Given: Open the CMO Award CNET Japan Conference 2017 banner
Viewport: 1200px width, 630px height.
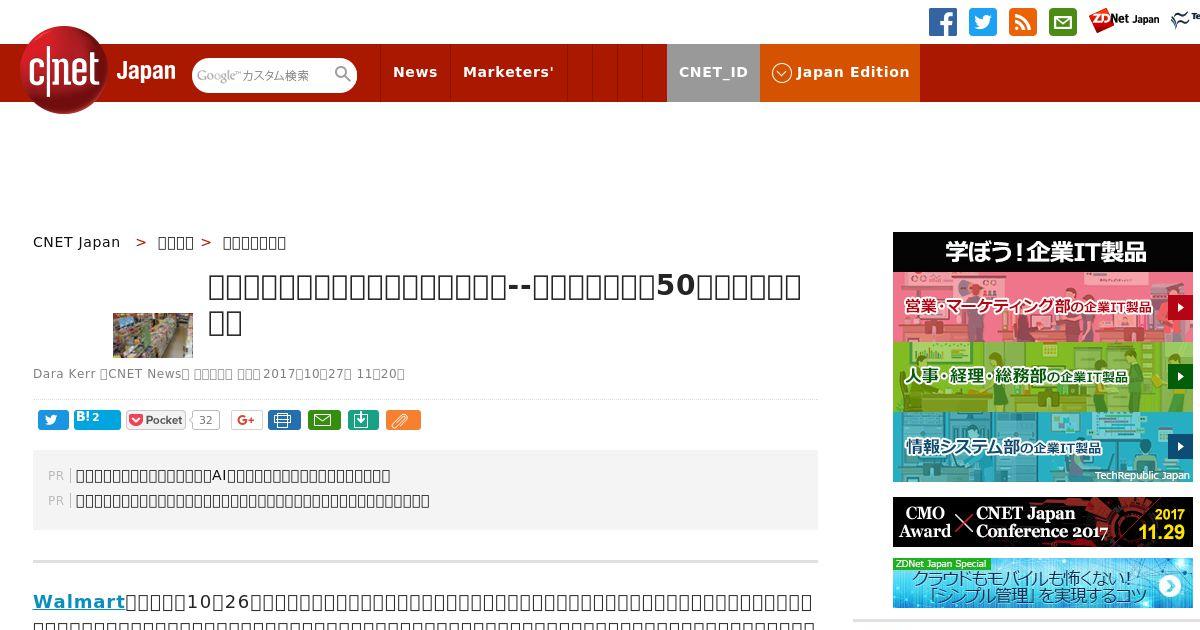Looking at the screenshot, I should [x=1043, y=522].
